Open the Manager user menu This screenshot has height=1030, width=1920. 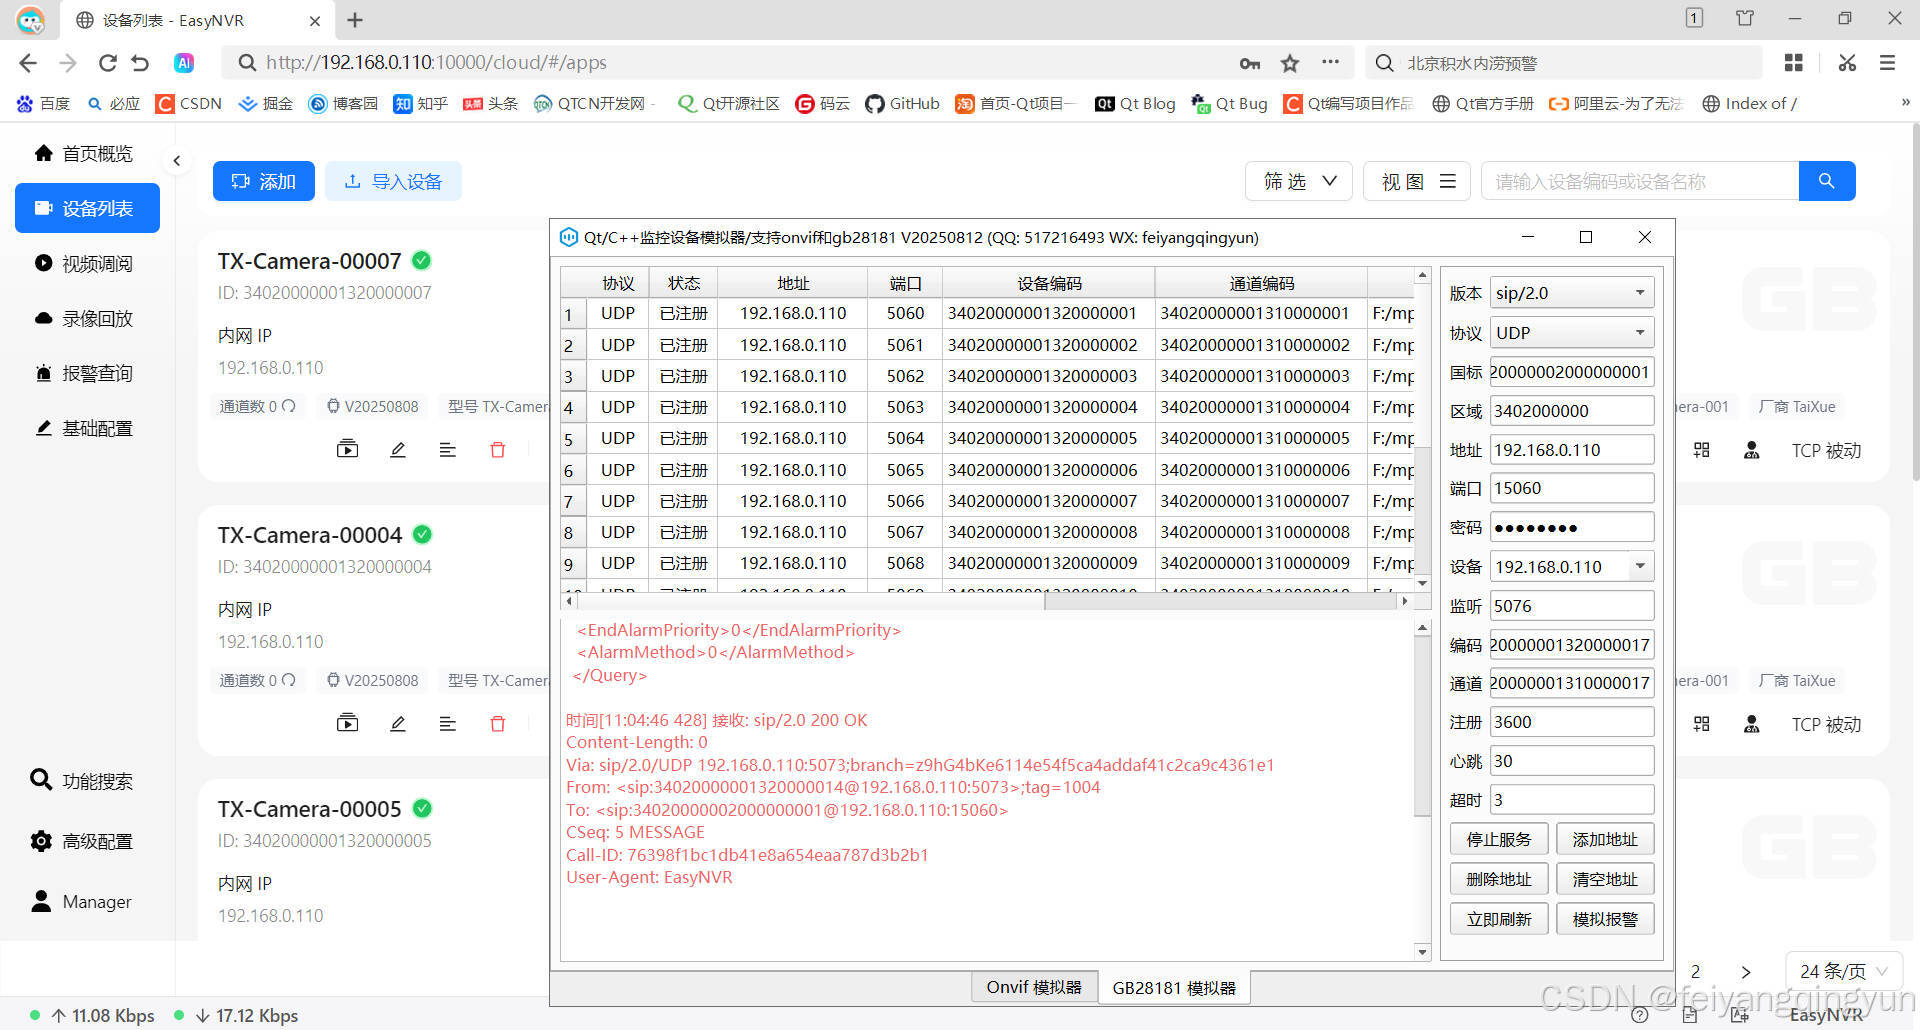click(x=82, y=901)
